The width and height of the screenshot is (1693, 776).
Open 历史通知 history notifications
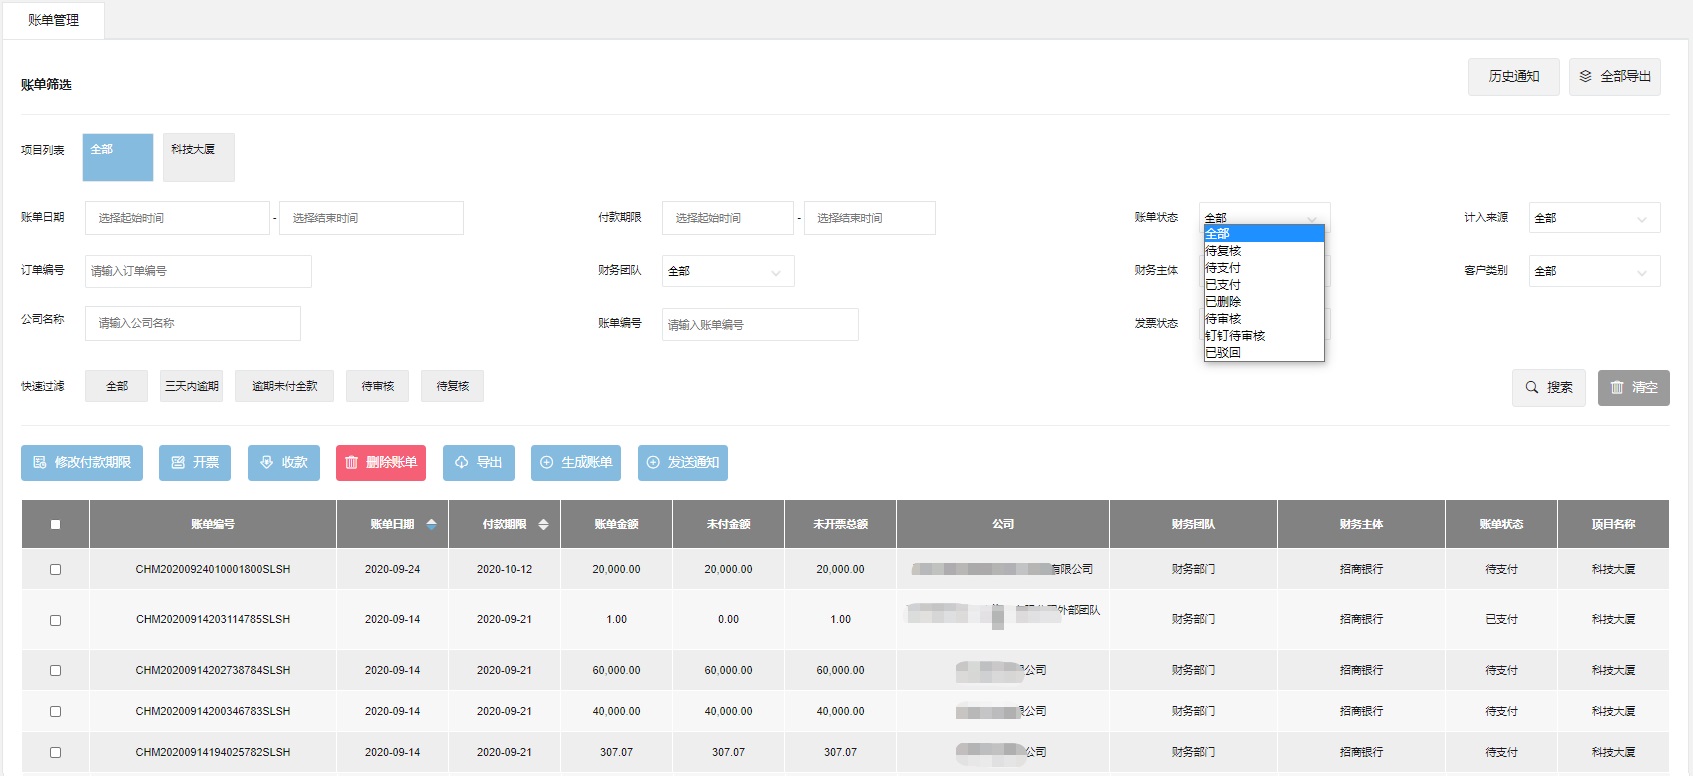coord(1513,76)
